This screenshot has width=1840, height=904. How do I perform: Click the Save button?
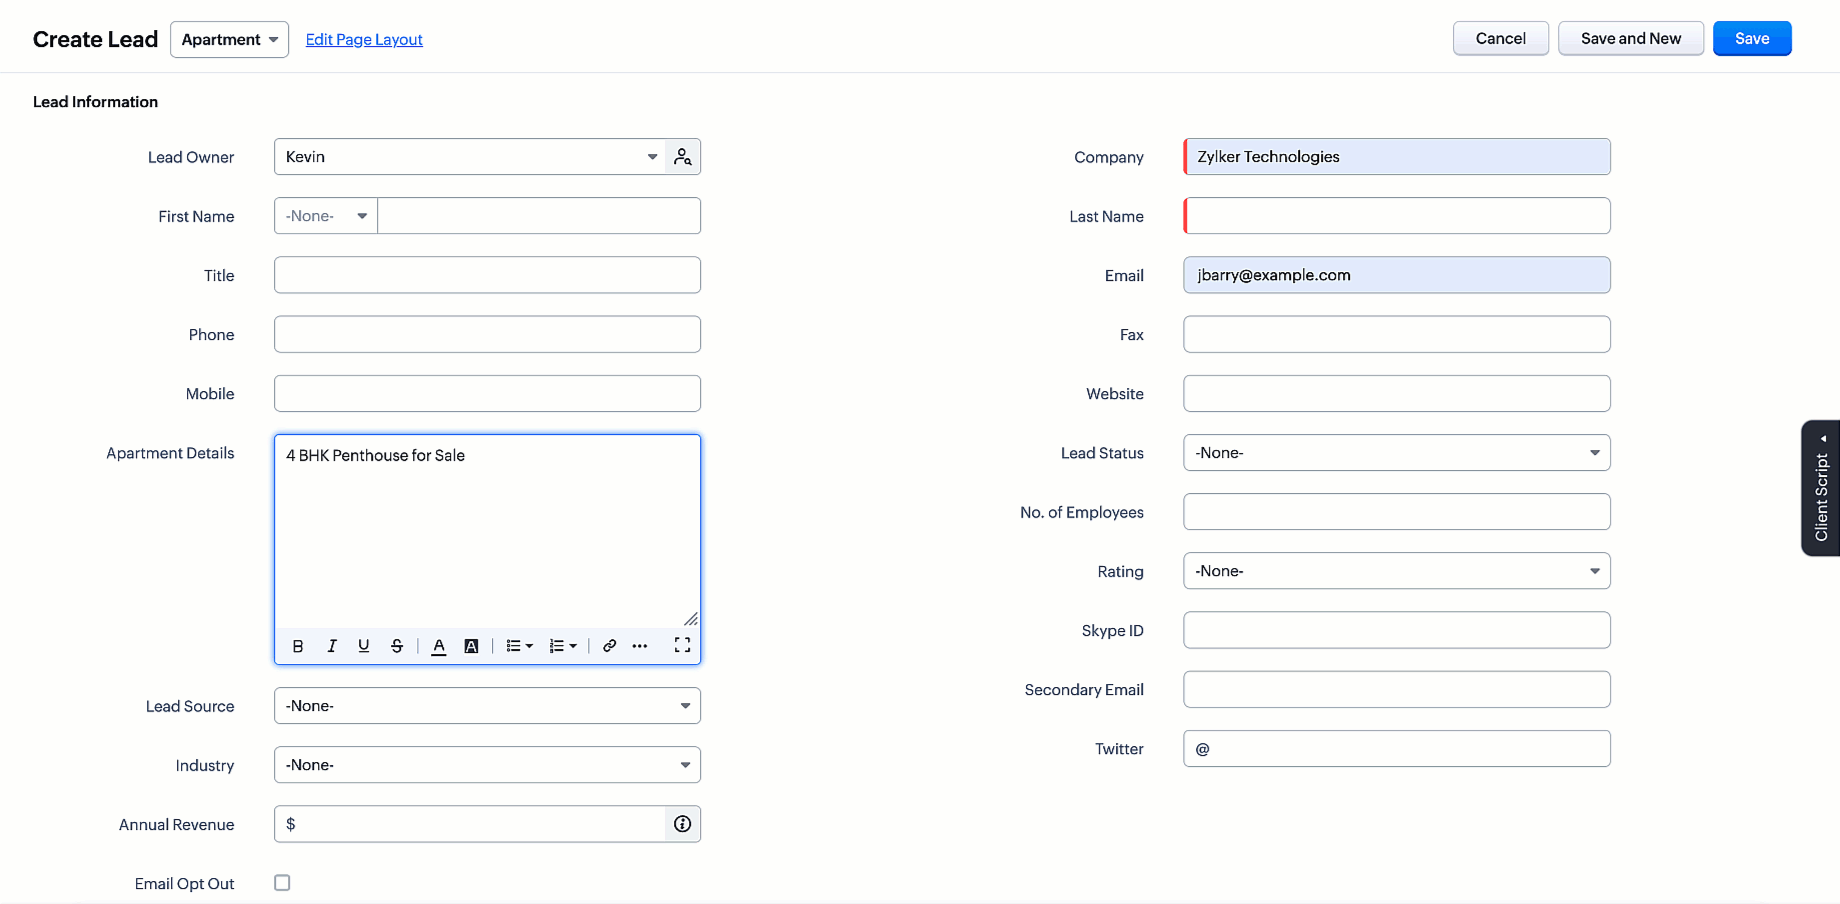(x=1751, y=39)
